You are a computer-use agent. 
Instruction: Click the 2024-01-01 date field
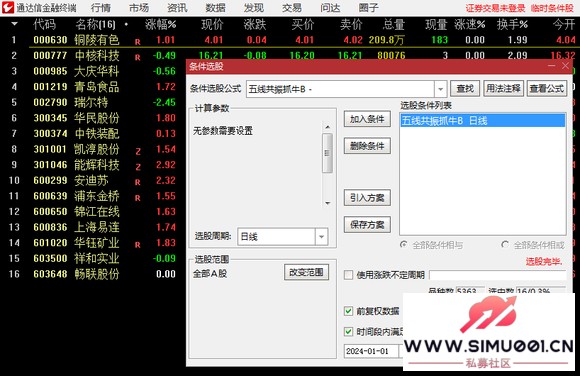371,351
